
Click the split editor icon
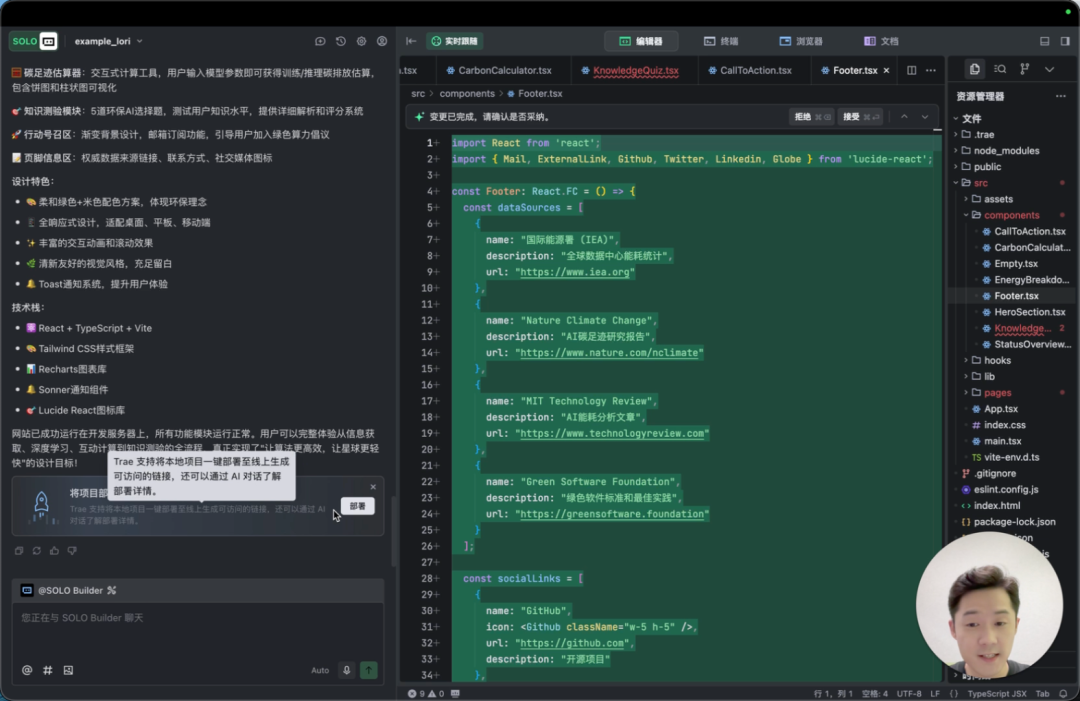911,70
